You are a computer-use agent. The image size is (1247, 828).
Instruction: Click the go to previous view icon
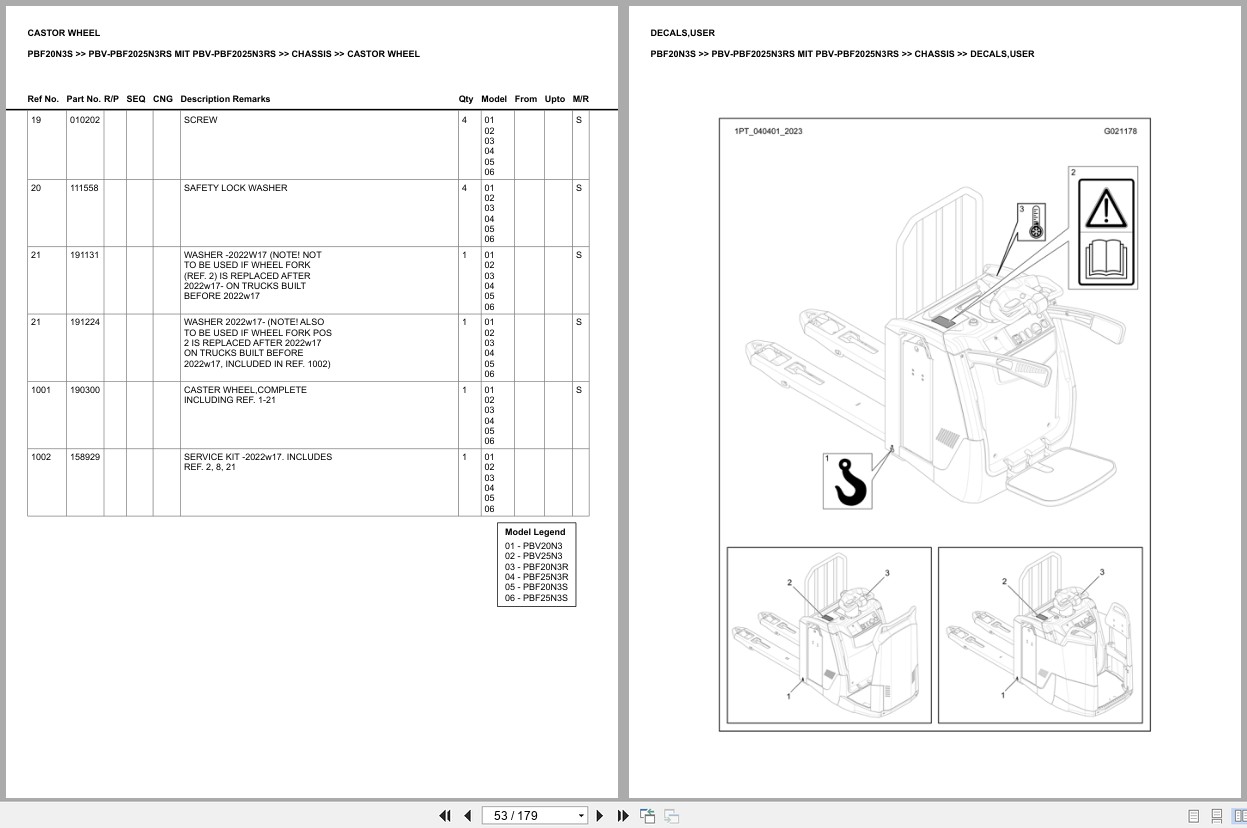647,816
